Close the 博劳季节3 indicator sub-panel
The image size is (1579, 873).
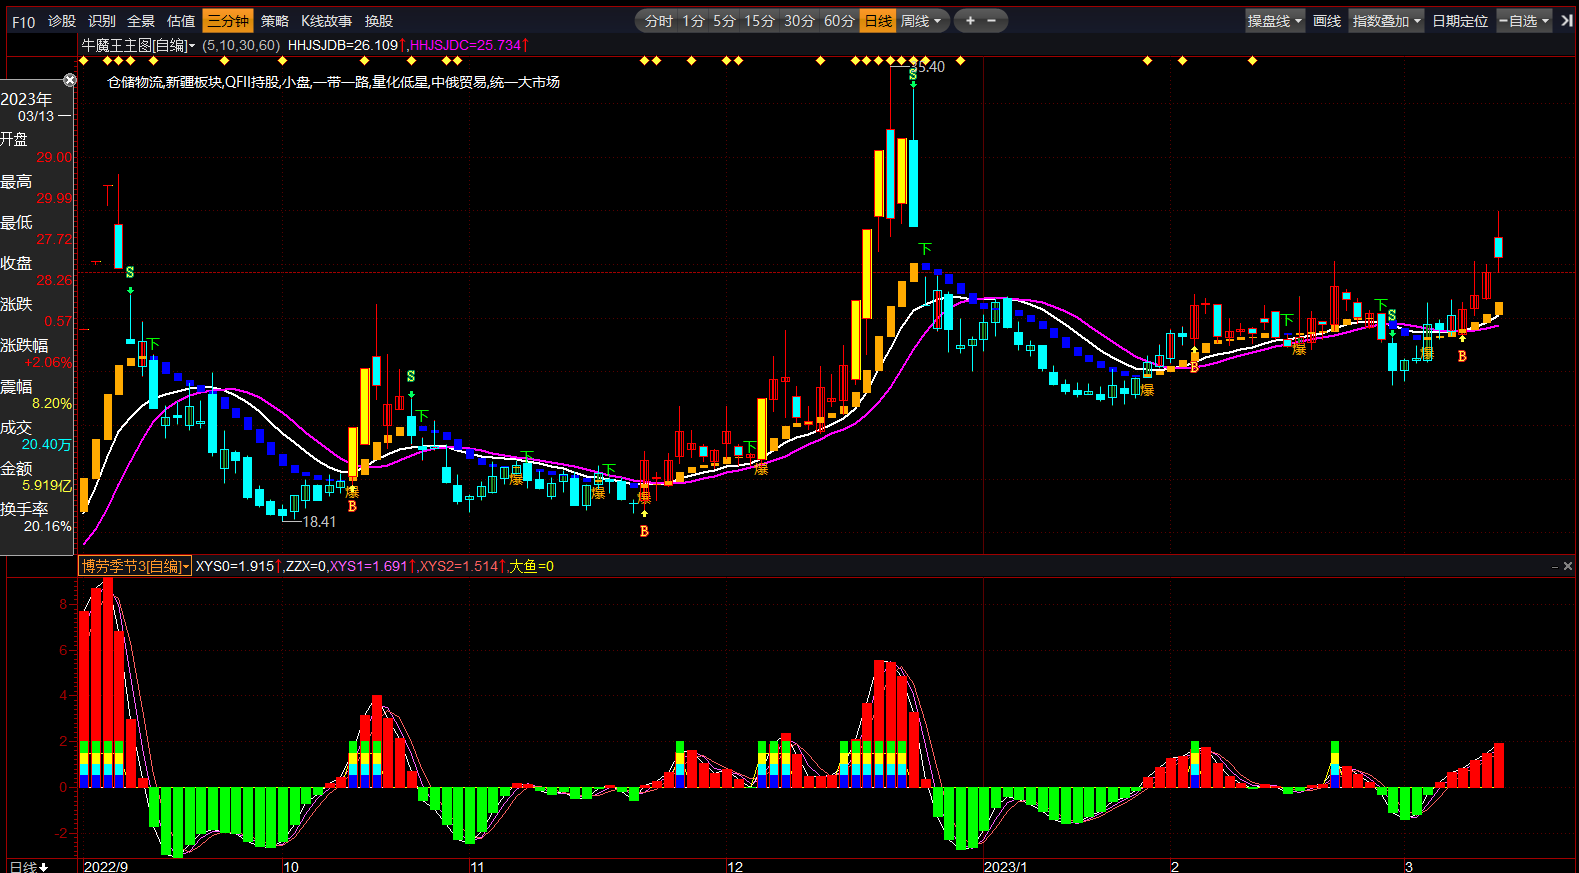point(1568,566)
